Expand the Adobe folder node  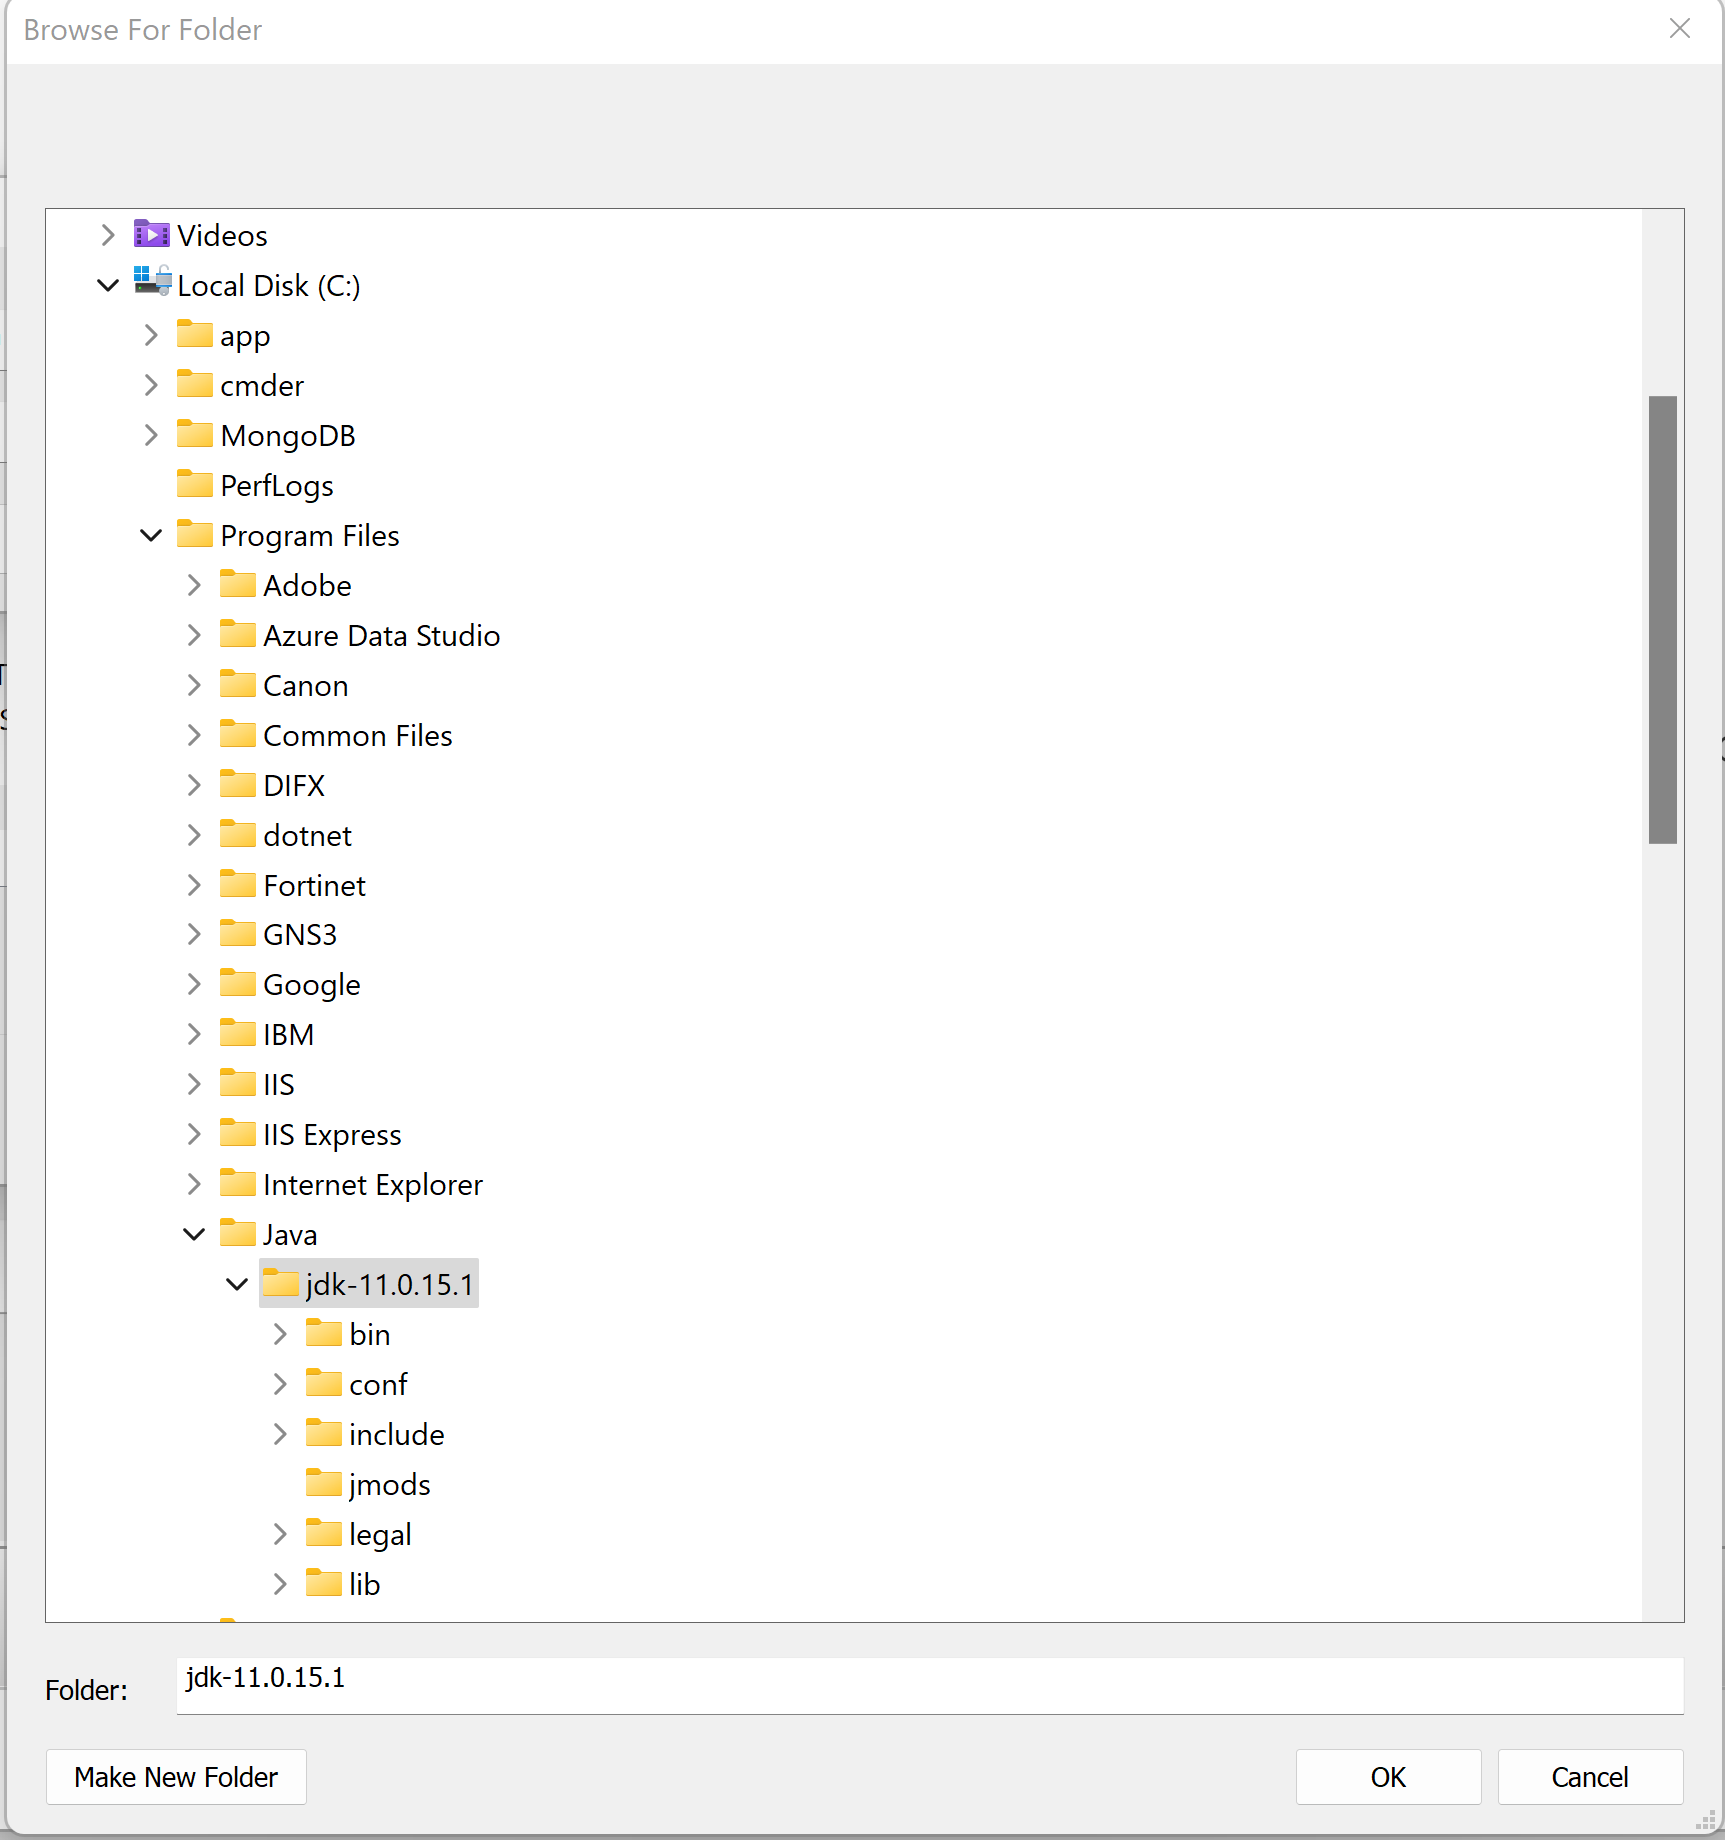click(194, 586)
